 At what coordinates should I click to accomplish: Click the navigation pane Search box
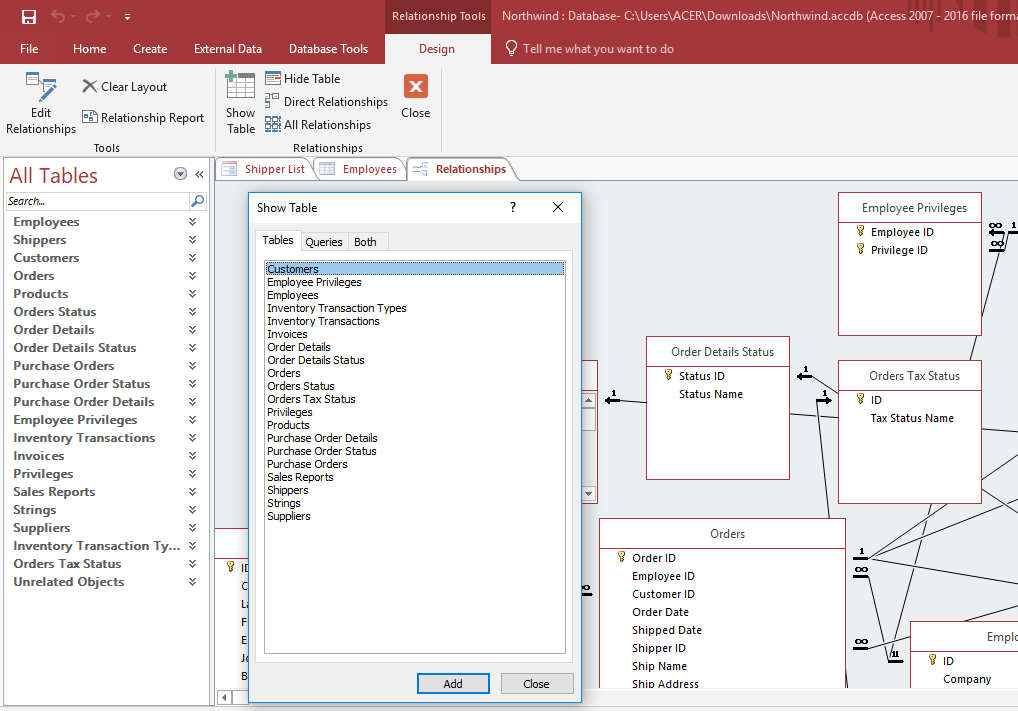point(97,201)
